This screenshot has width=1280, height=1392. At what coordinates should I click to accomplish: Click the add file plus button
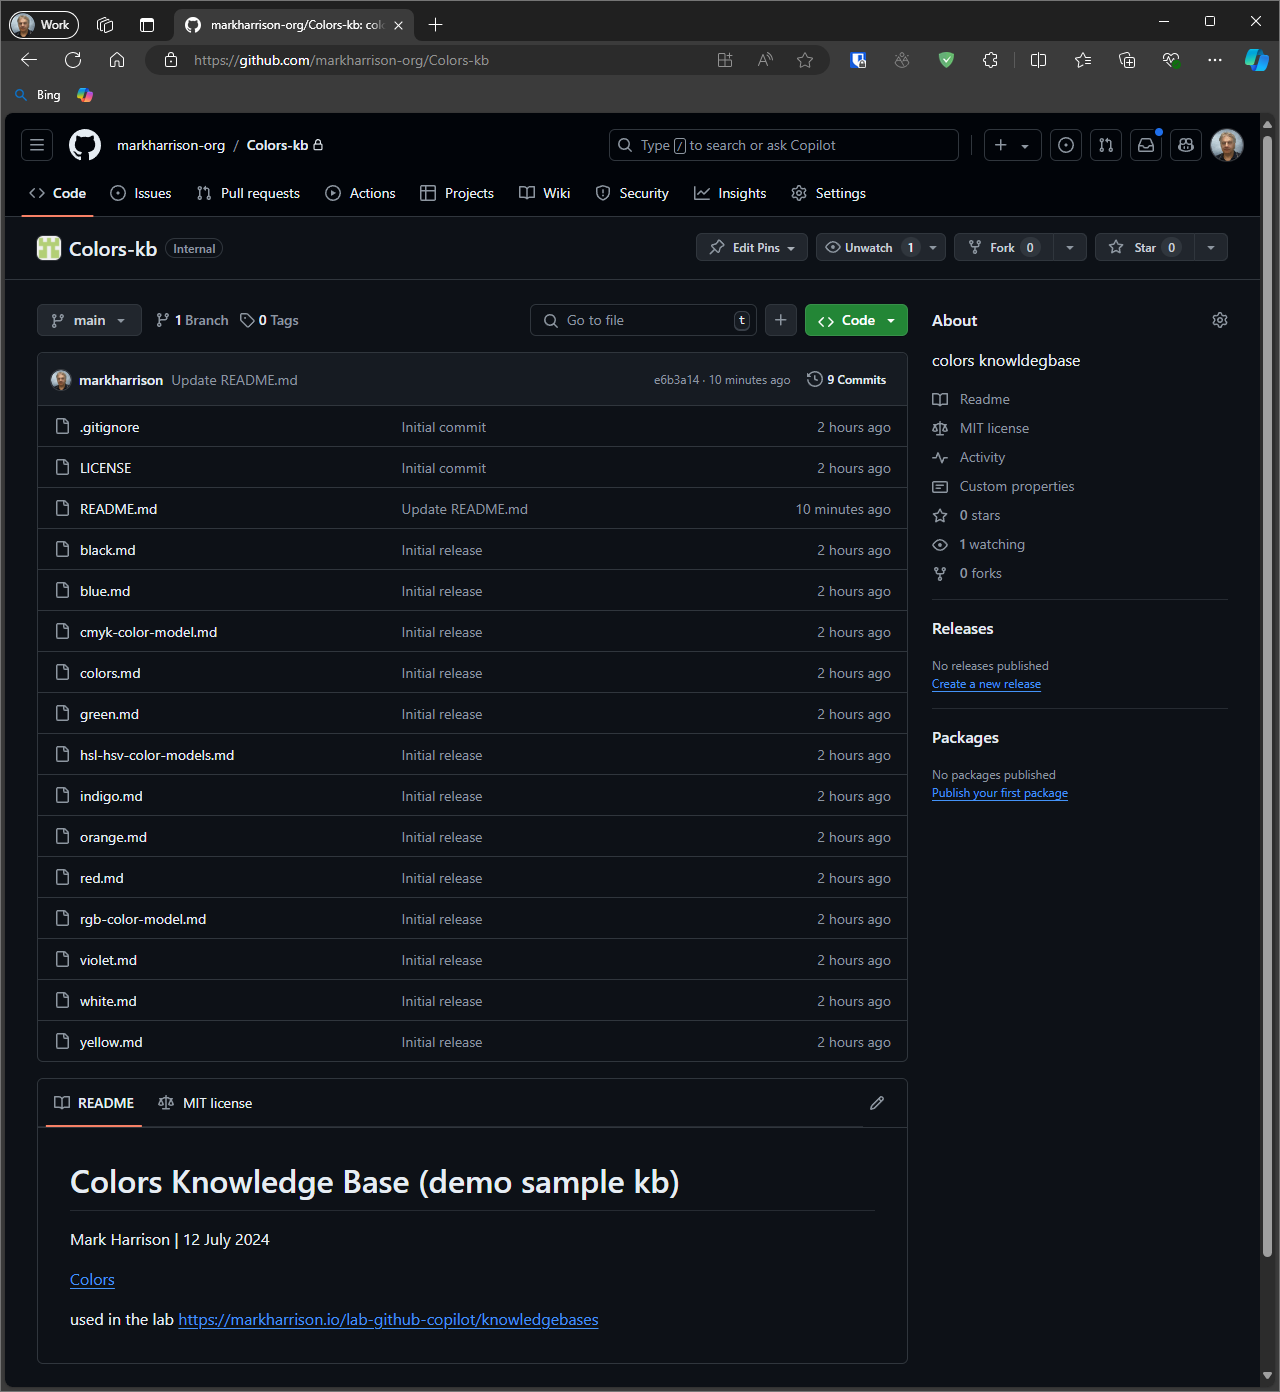click(781, 320)
